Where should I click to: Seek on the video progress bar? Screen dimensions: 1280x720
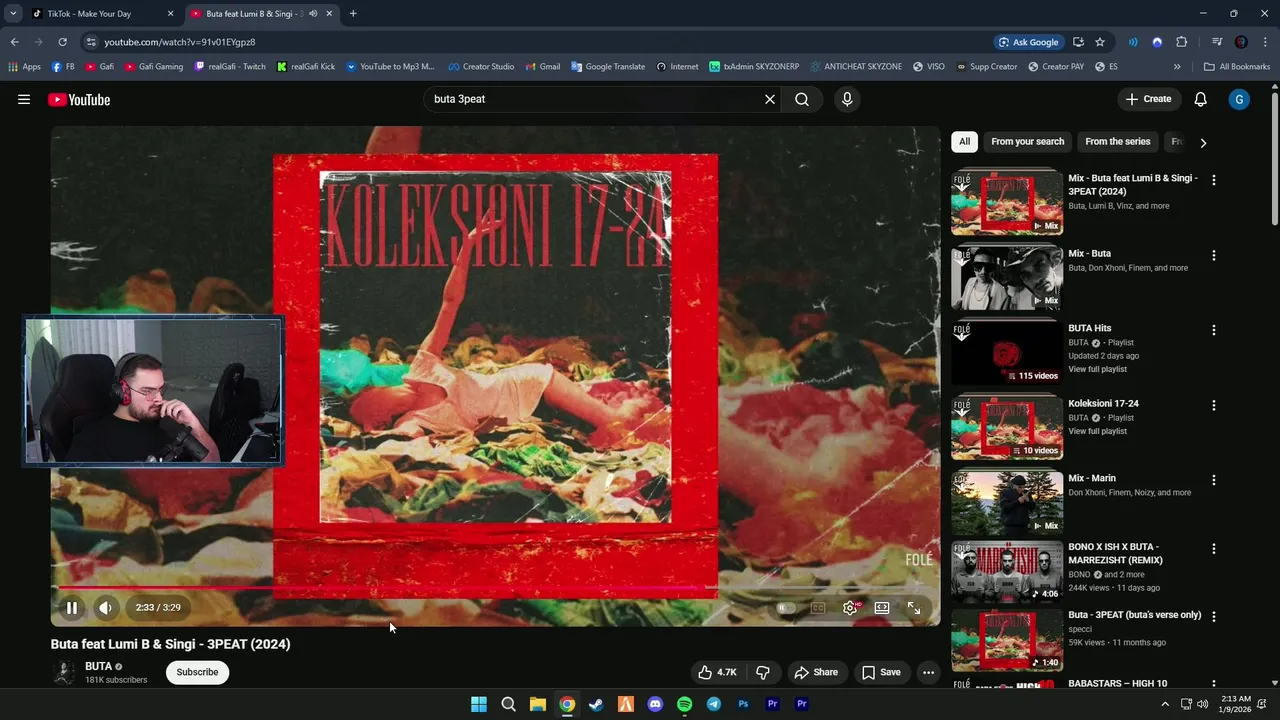coord(495,588)
